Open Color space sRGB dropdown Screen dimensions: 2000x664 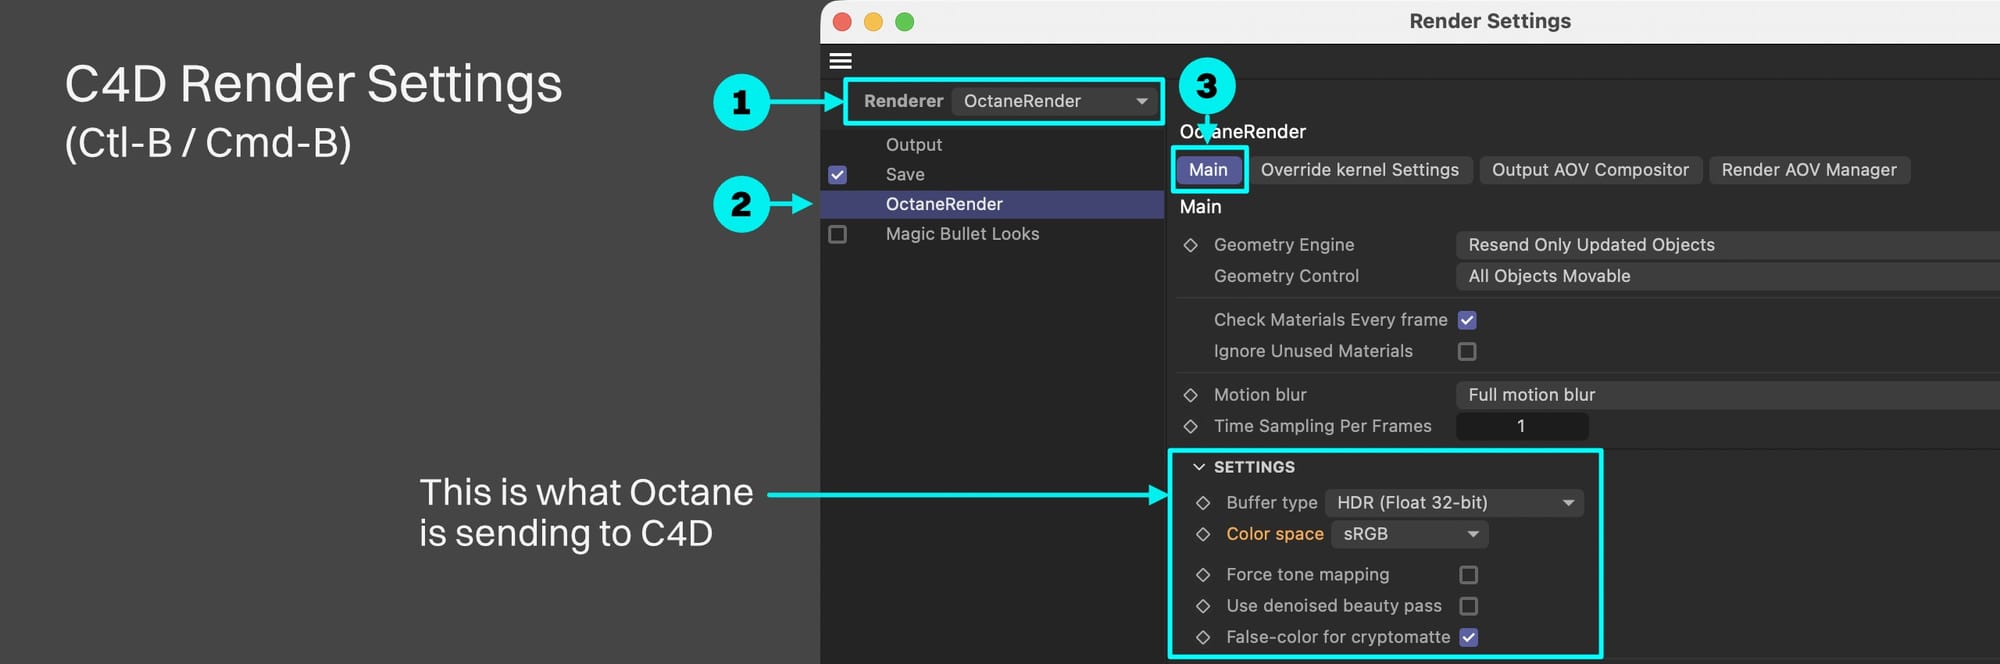coord(1410,534)
